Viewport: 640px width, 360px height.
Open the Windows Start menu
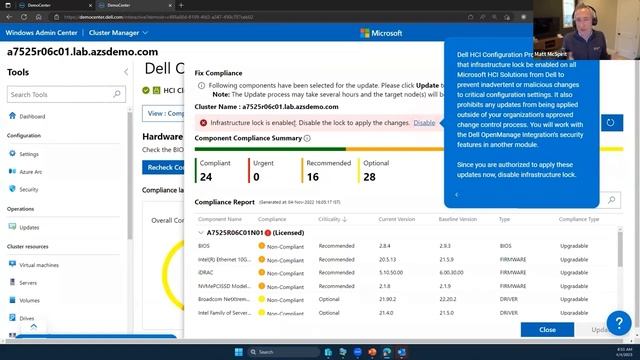(239, 352)
